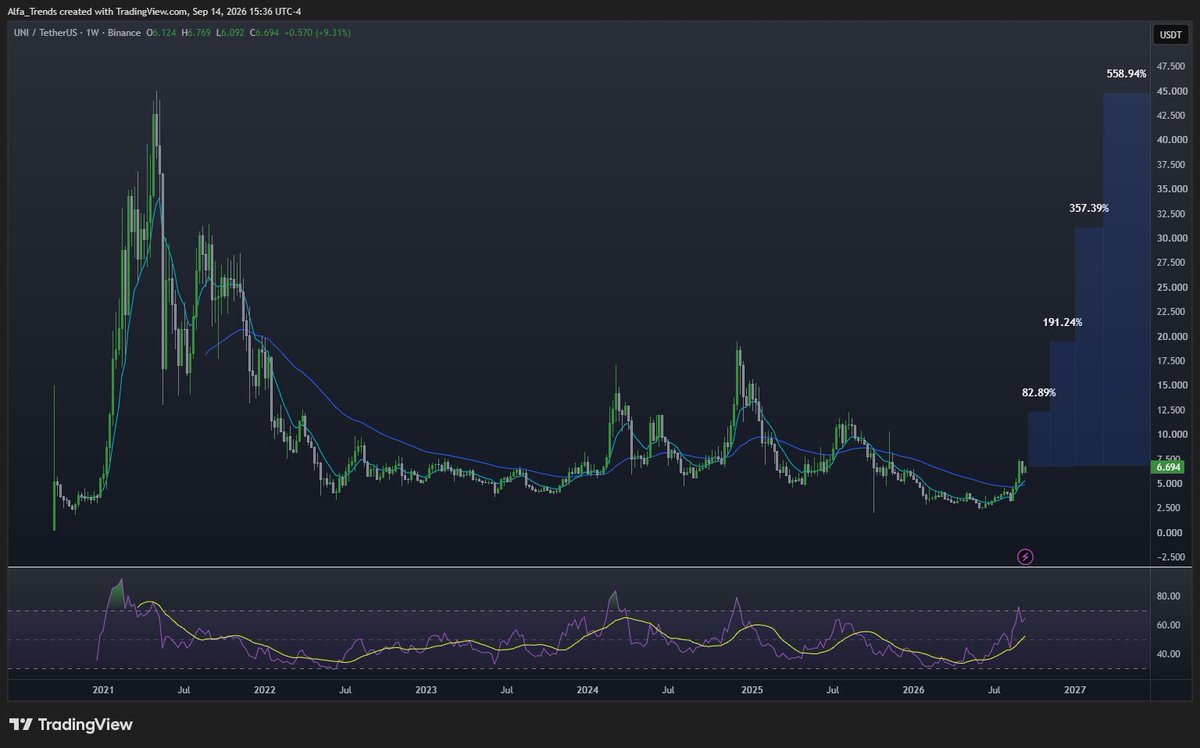Click the 47.500 price axis label
The image size is (1200, 748).
[1170, 67]
